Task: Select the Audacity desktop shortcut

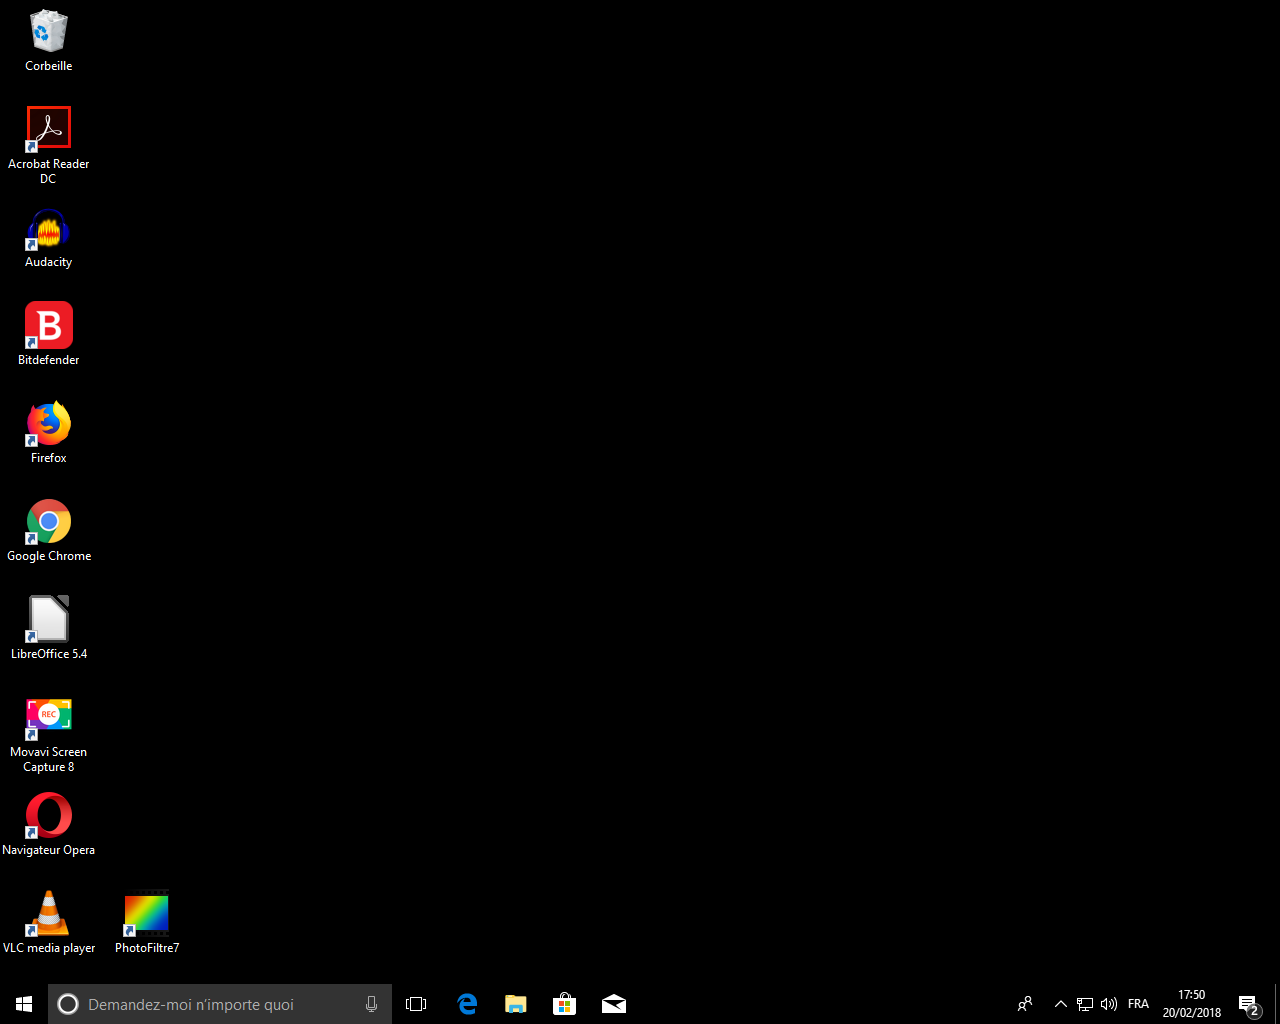Action: [48, 239]
